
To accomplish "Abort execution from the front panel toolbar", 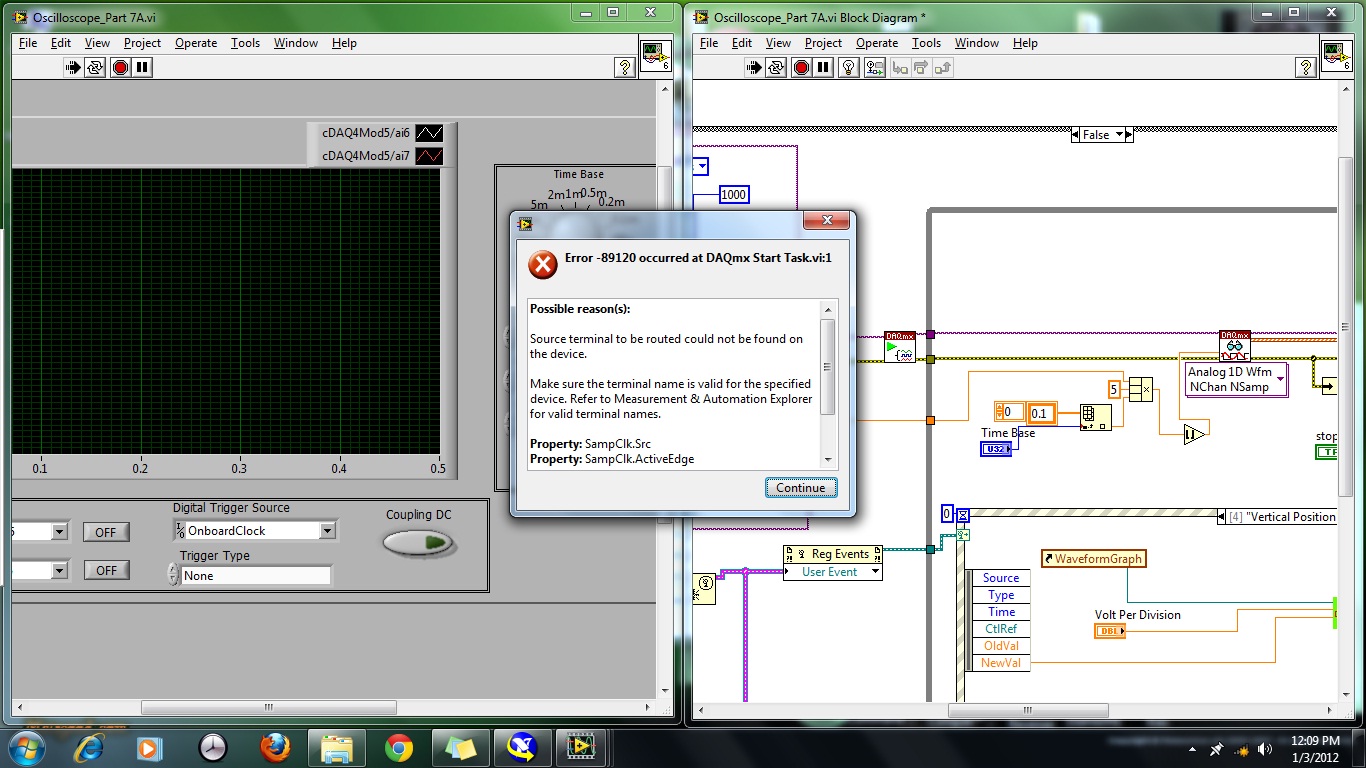I will click(x=121, y=68).
